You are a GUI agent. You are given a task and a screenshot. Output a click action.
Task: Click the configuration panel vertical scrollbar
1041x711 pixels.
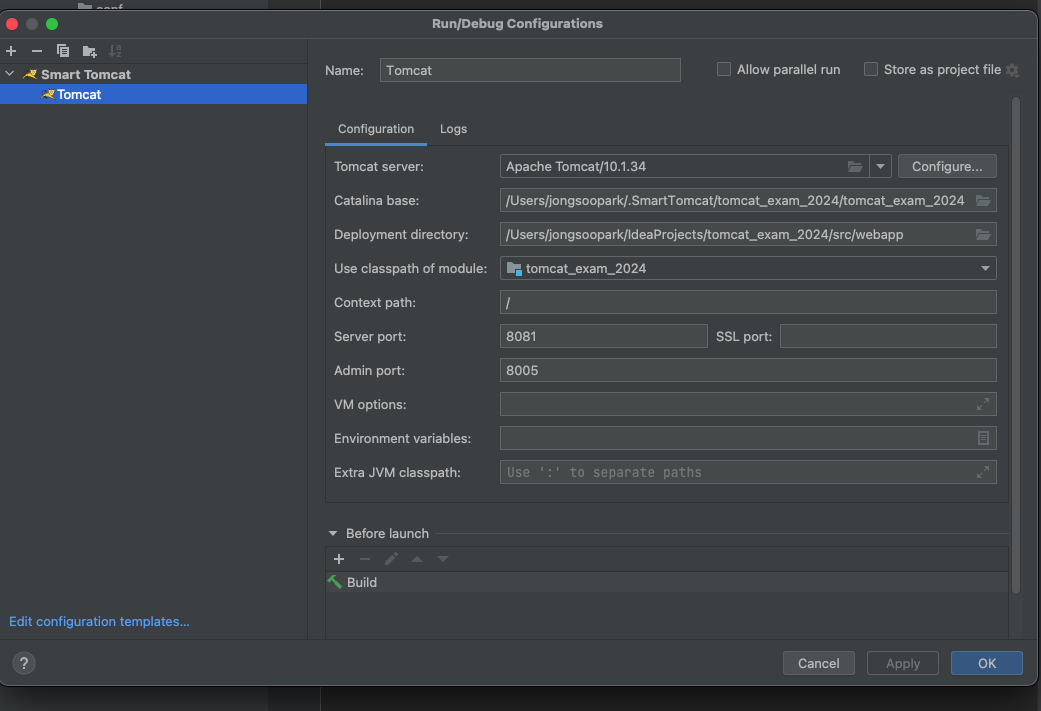click(x=1016, y=345)
